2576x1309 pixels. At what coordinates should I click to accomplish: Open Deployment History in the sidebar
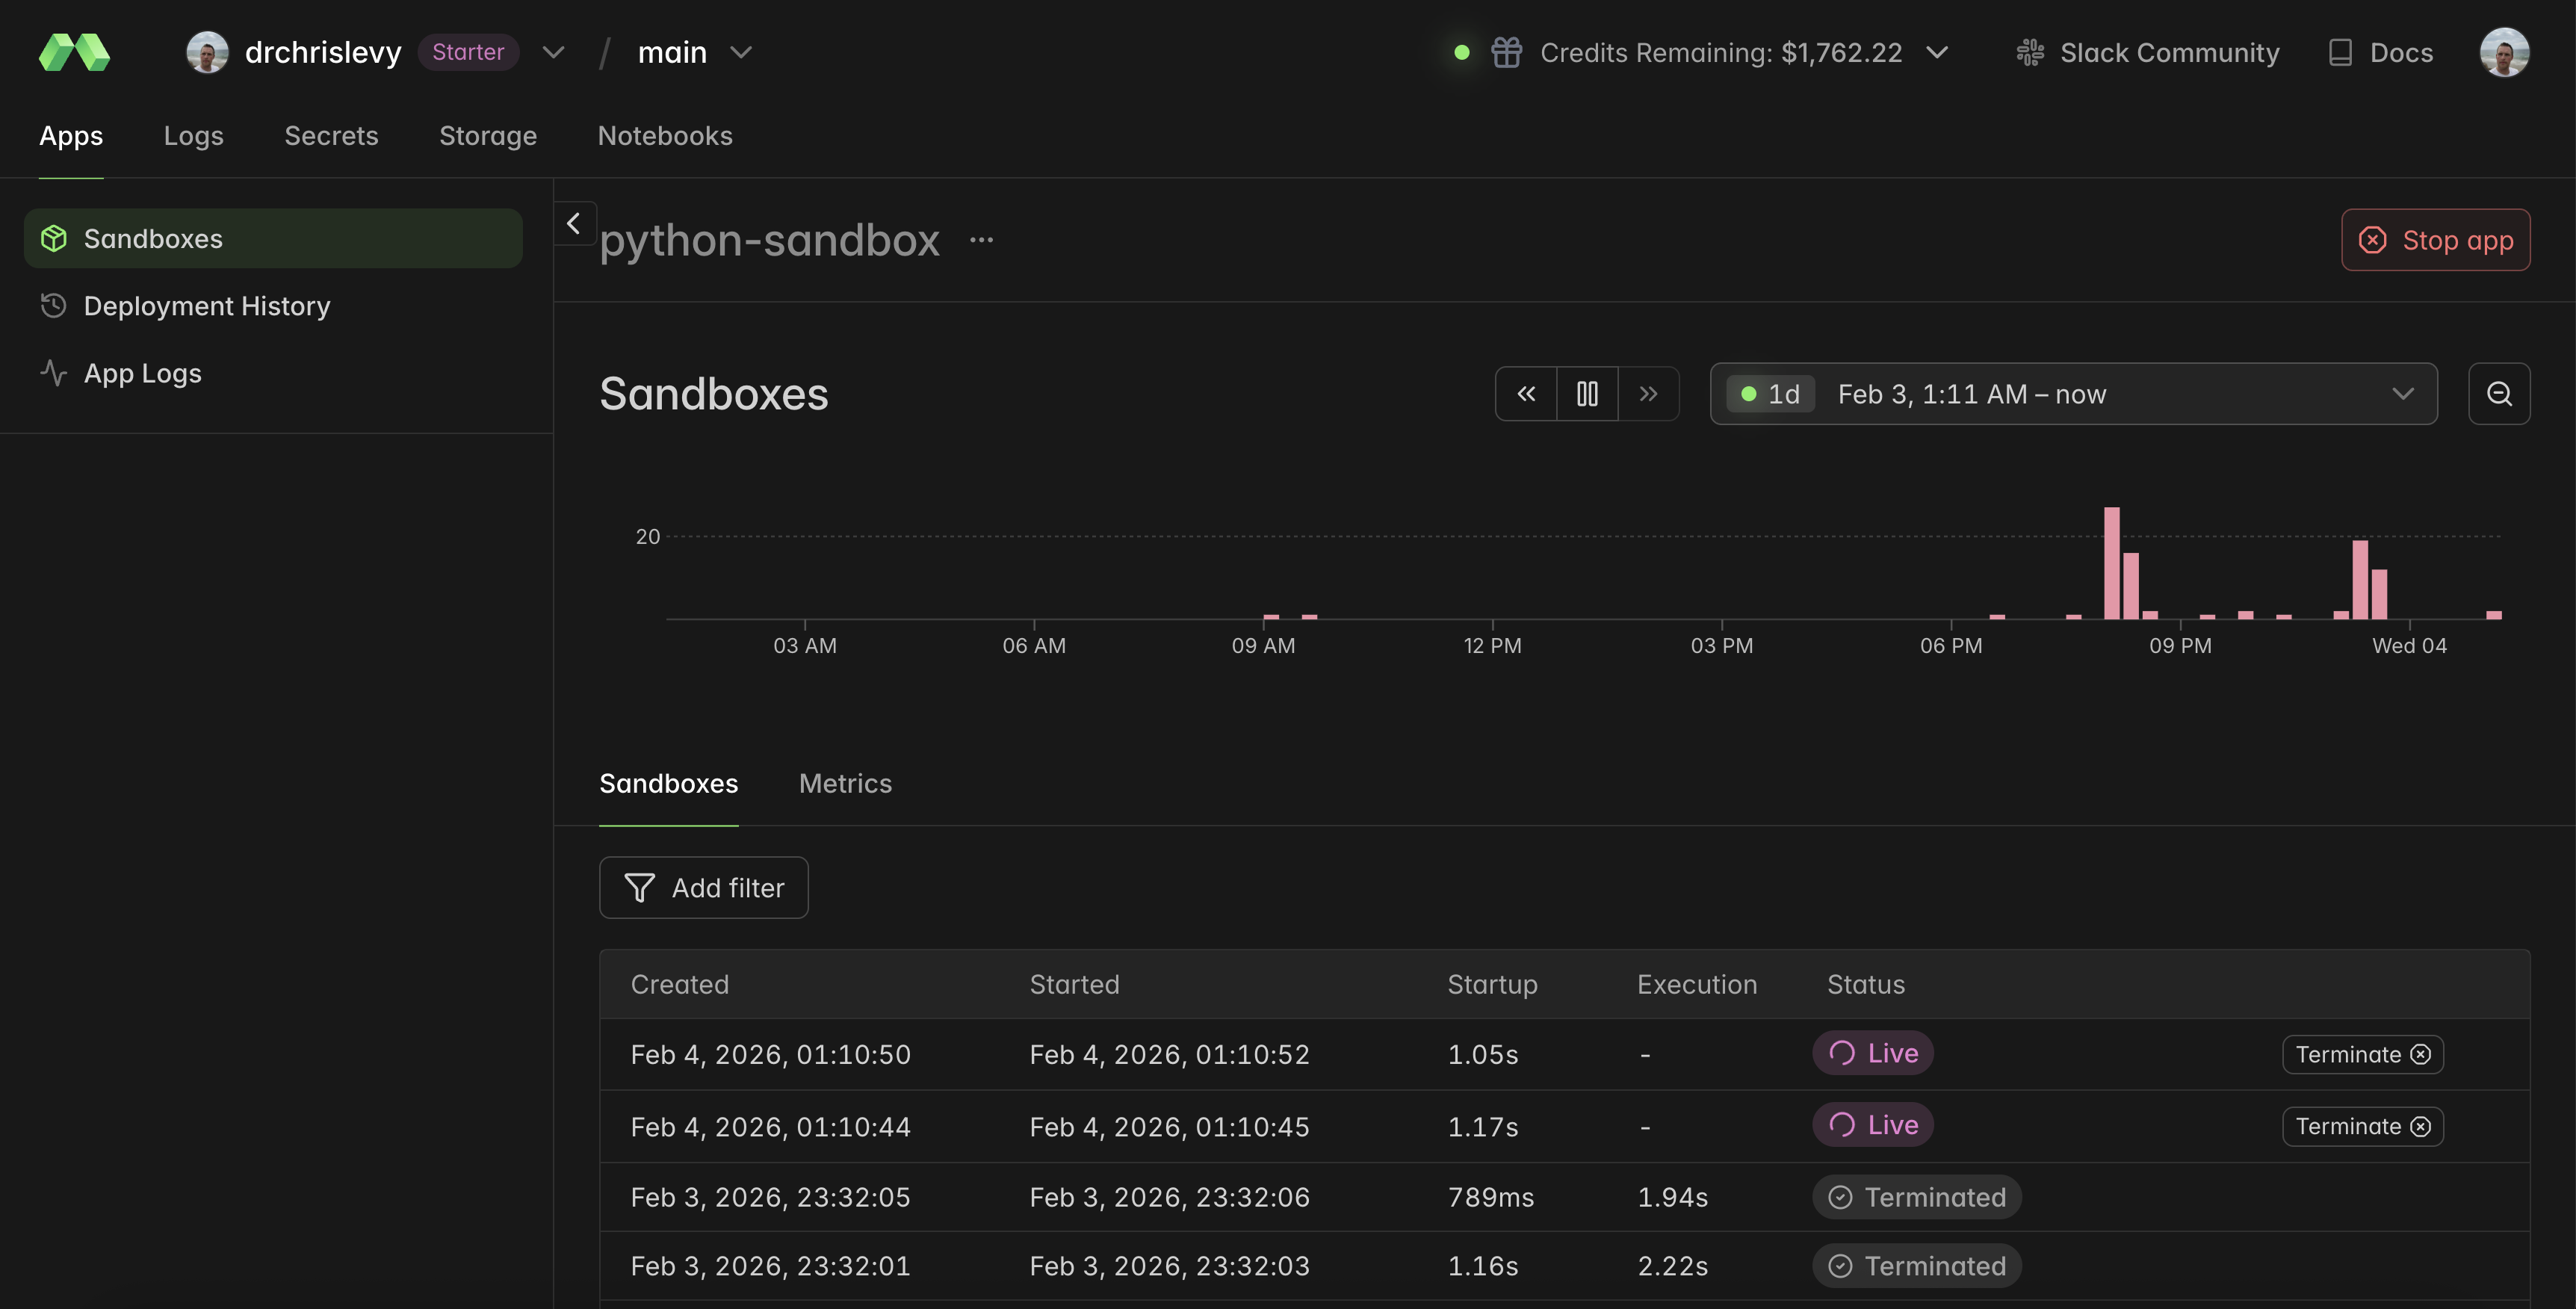click(x=206, y=306)
